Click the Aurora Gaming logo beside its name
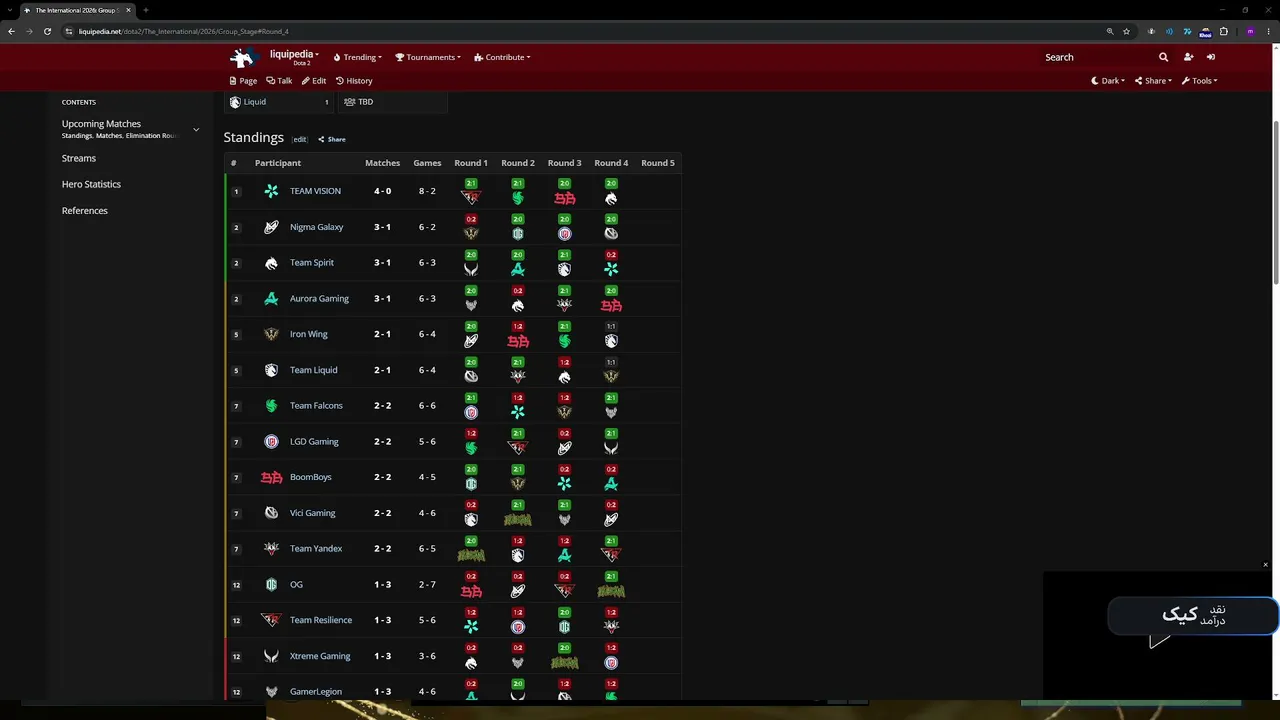Viewport: 1280px width, 720px height. click(271, 299)
